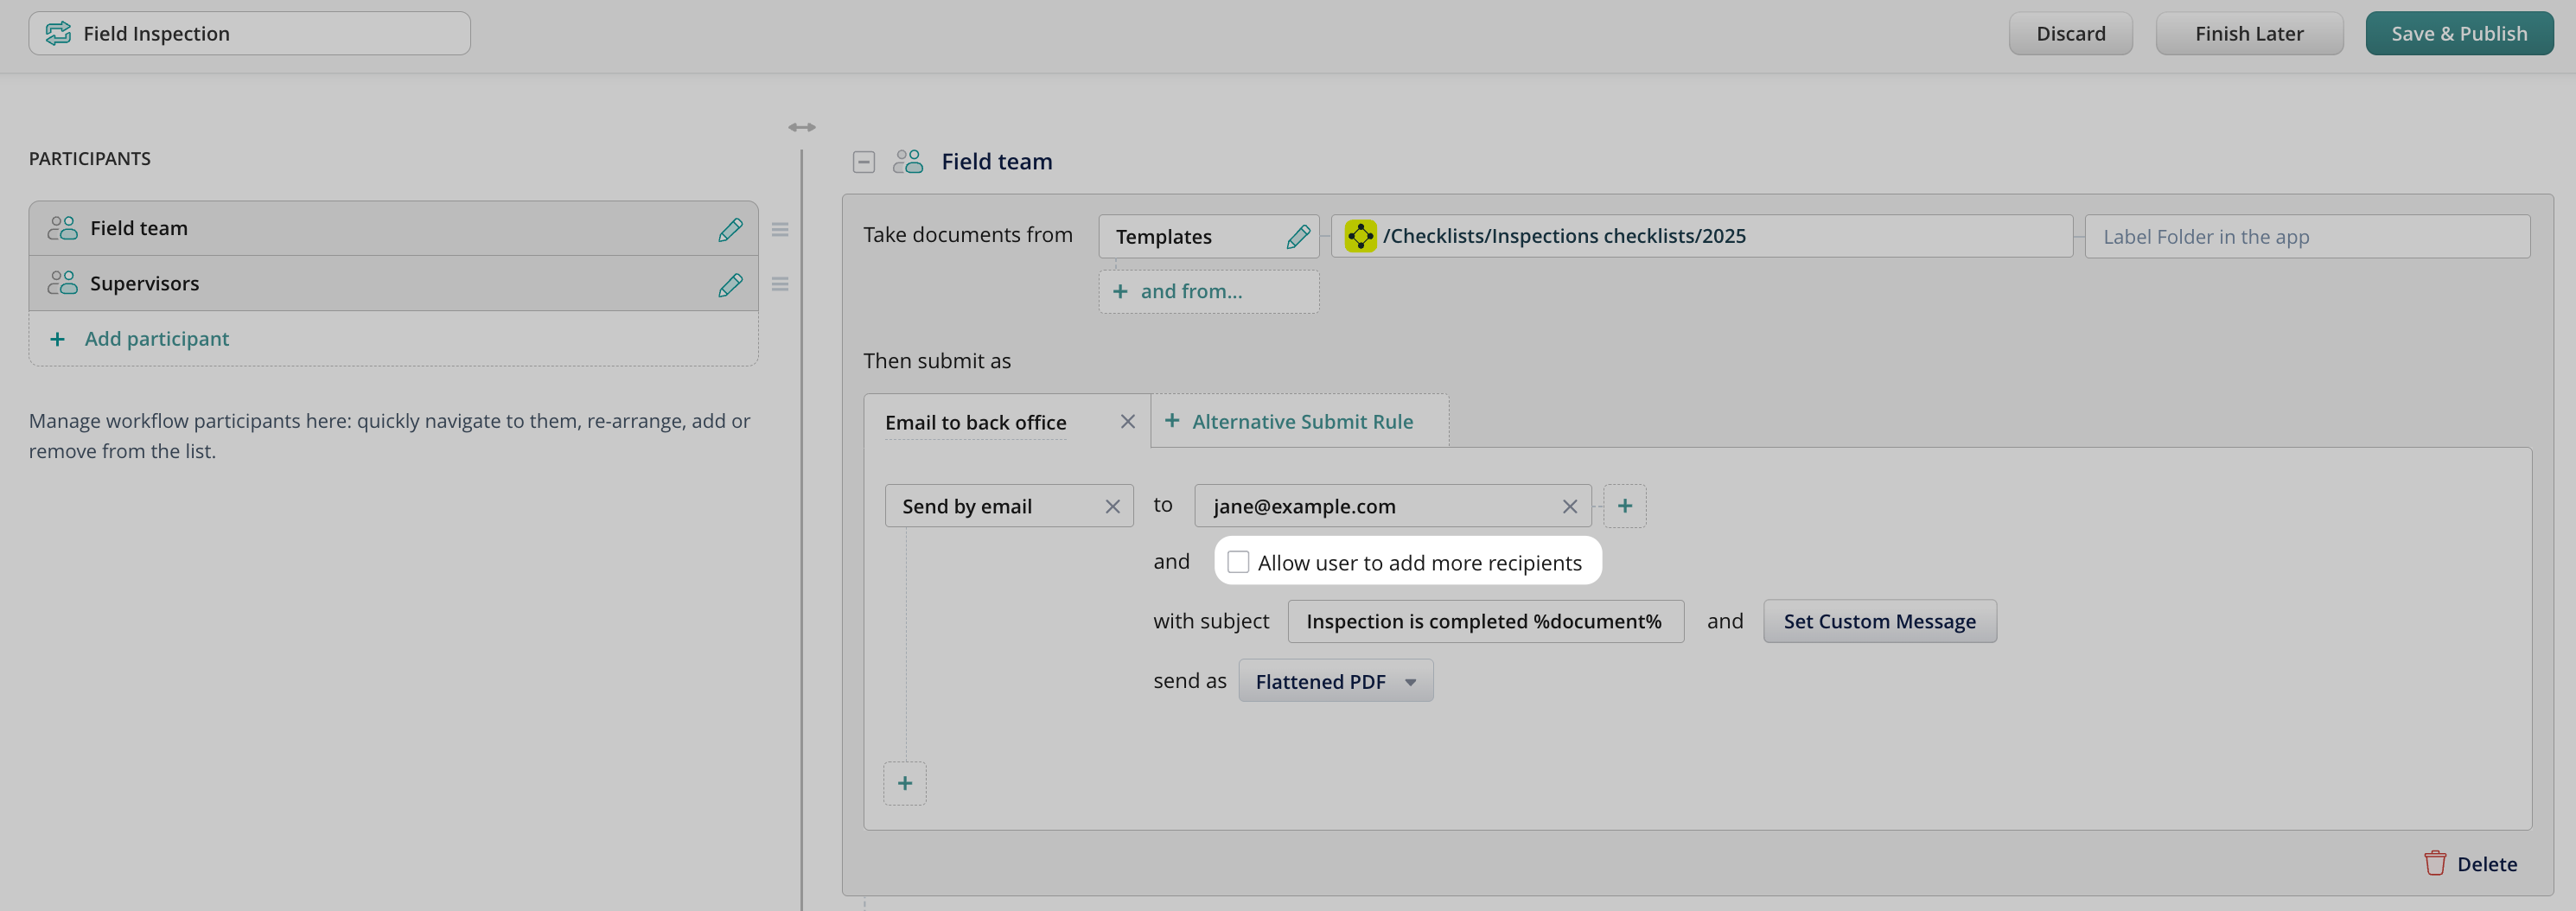Add a new submit action below
Viewport: 2576px width, 911px height.
tap(904, 783)
